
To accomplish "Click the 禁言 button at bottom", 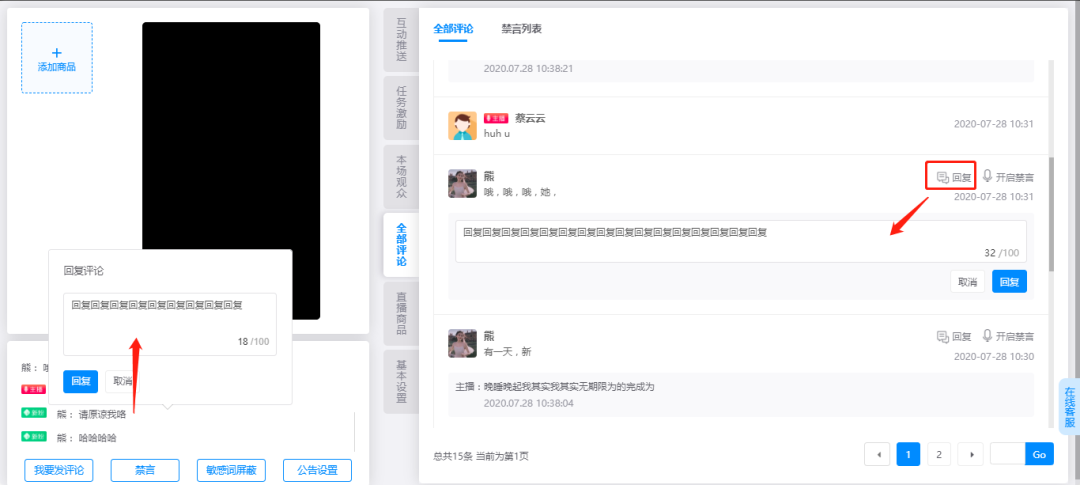I will pyautogui.click(x=145, y=471).
